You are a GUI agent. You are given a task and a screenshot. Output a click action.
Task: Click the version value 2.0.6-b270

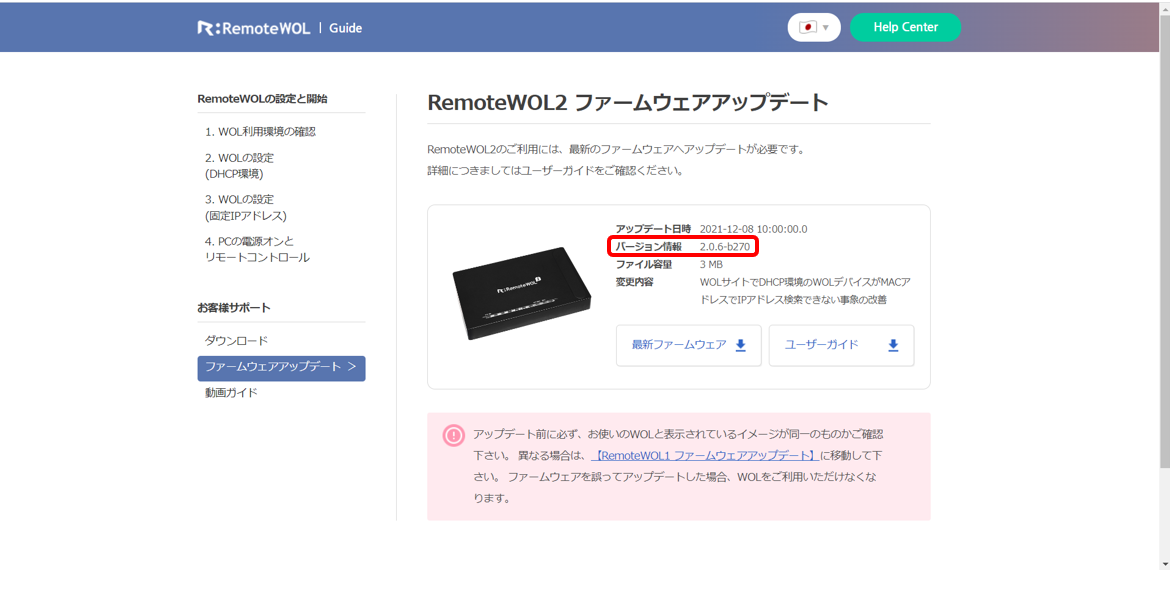point(725,247)
